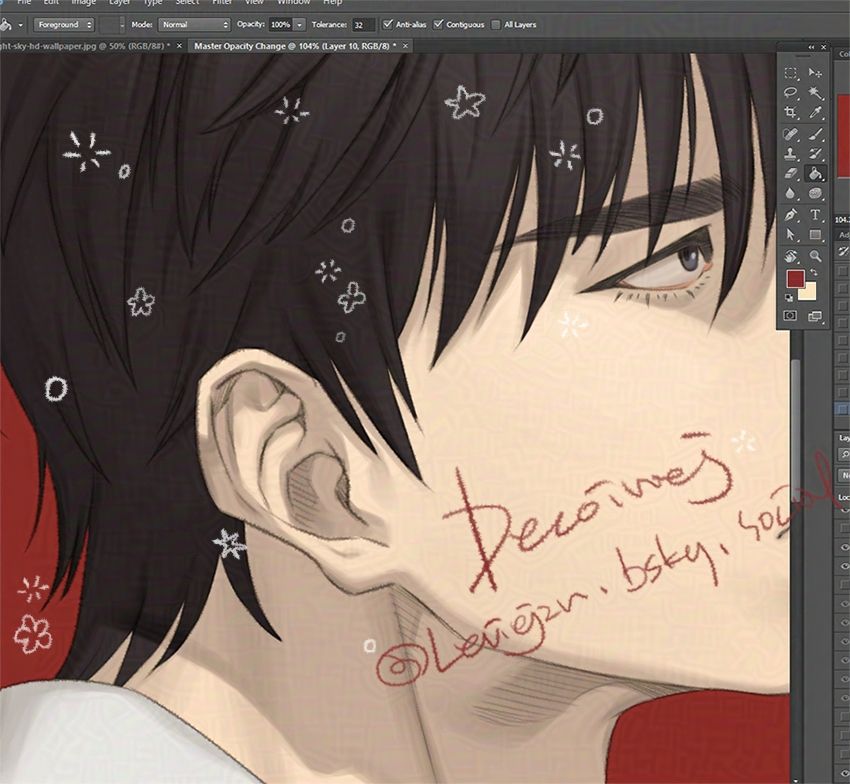Viewport: 850px width, 784px height.
Task: Close the sky-hd-wallpaper.jpg tab
Action: (179, 46)
